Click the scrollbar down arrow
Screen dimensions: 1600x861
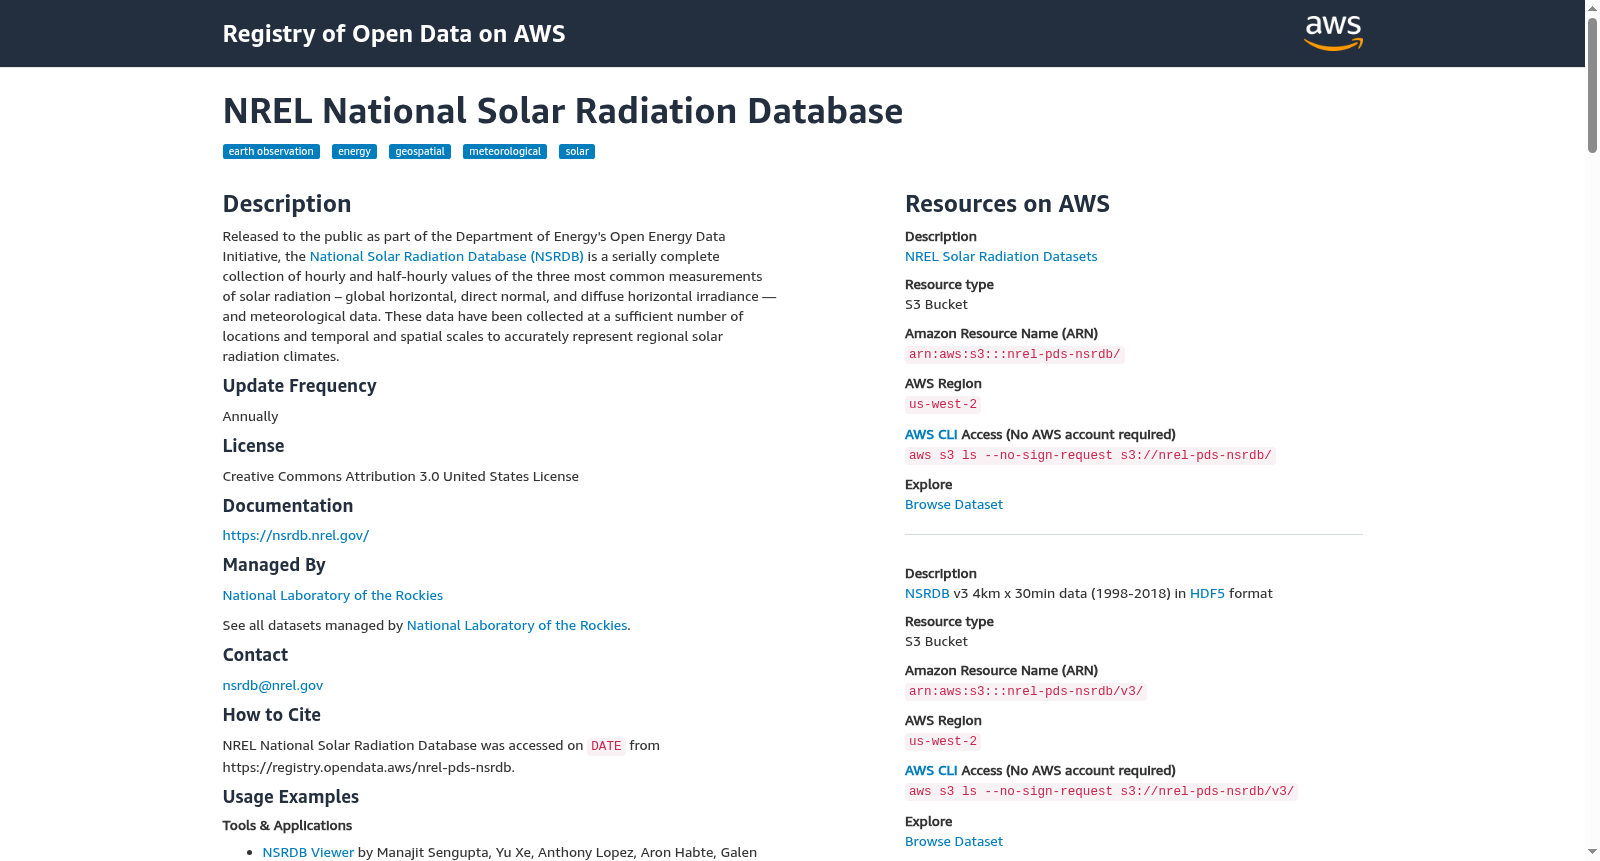(x=1592, y=852)
